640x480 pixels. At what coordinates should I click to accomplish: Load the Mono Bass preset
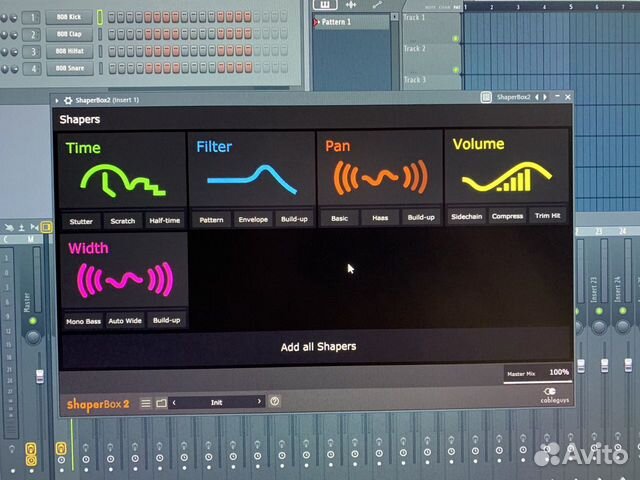pos(83,321)
